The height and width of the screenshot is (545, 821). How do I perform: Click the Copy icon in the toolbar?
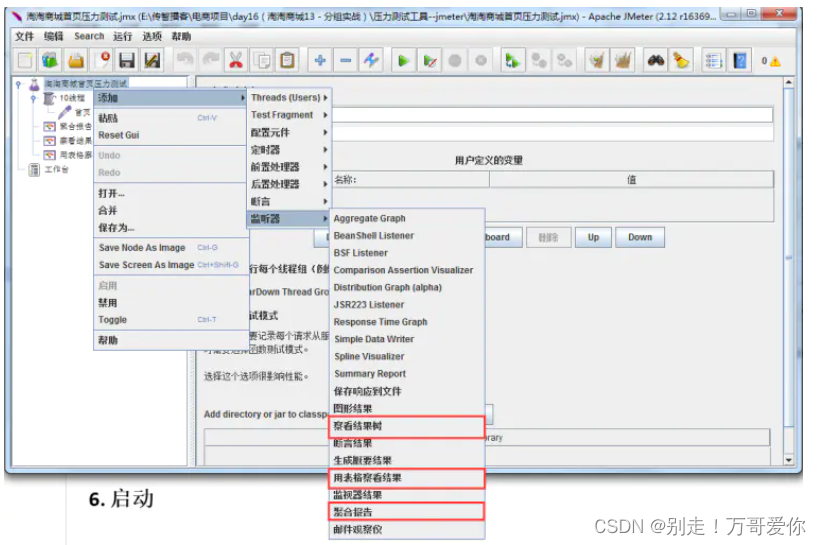click(x=262, y=61)
